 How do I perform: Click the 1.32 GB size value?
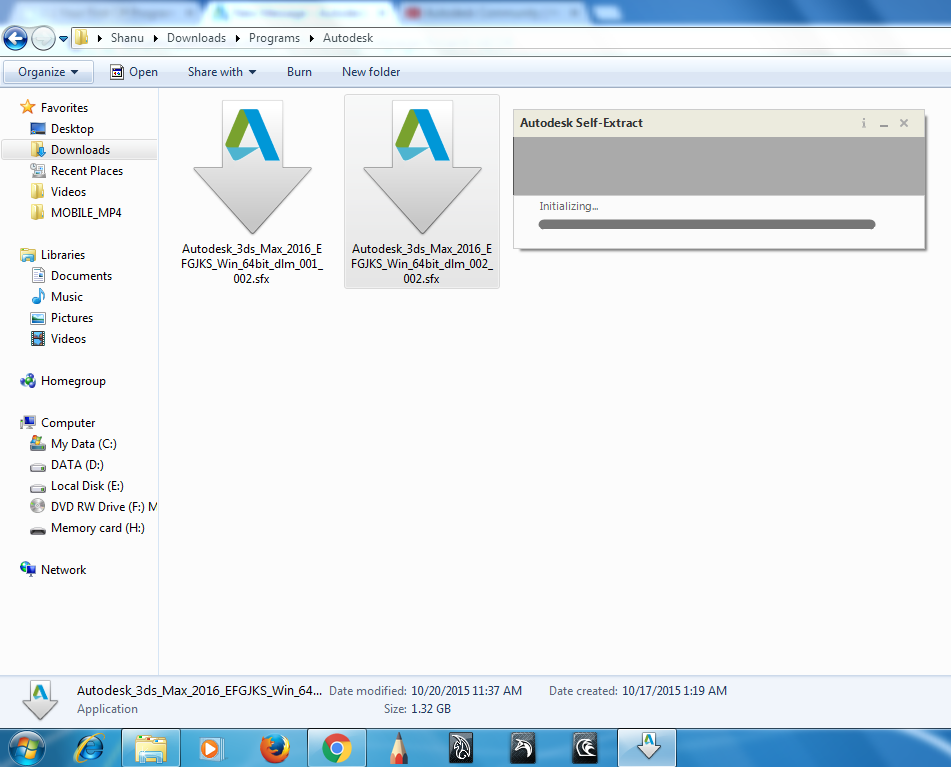tap(431, 709)
